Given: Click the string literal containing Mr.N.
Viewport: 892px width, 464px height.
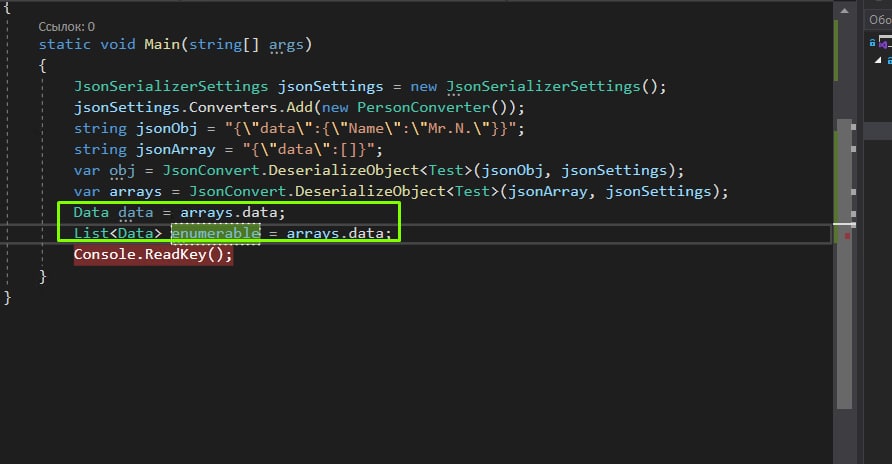Looking at the screenshot, I should (370, 129).
